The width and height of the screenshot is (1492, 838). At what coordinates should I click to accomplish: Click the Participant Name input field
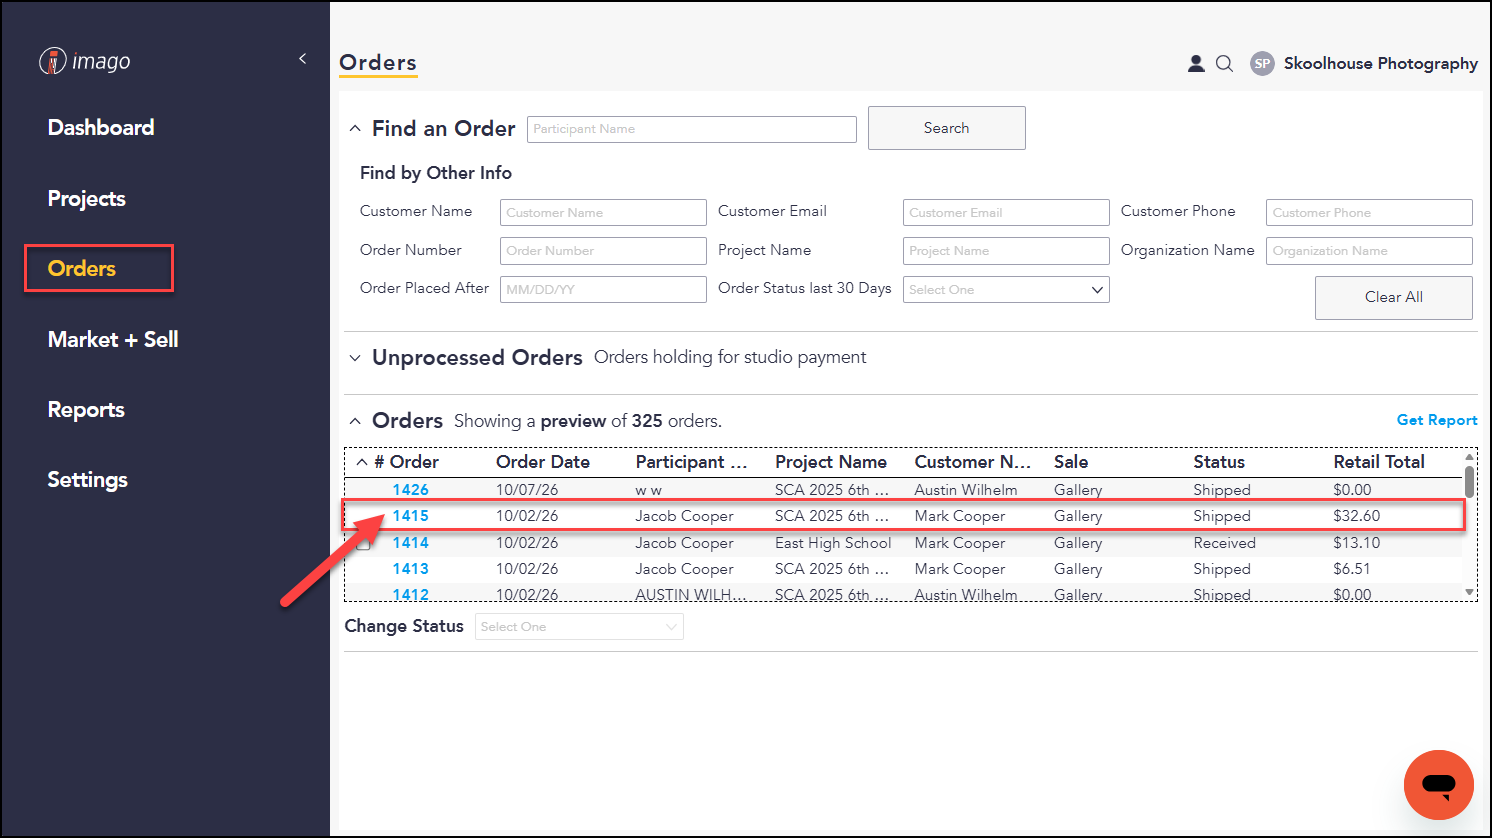(x=692, y=129)
